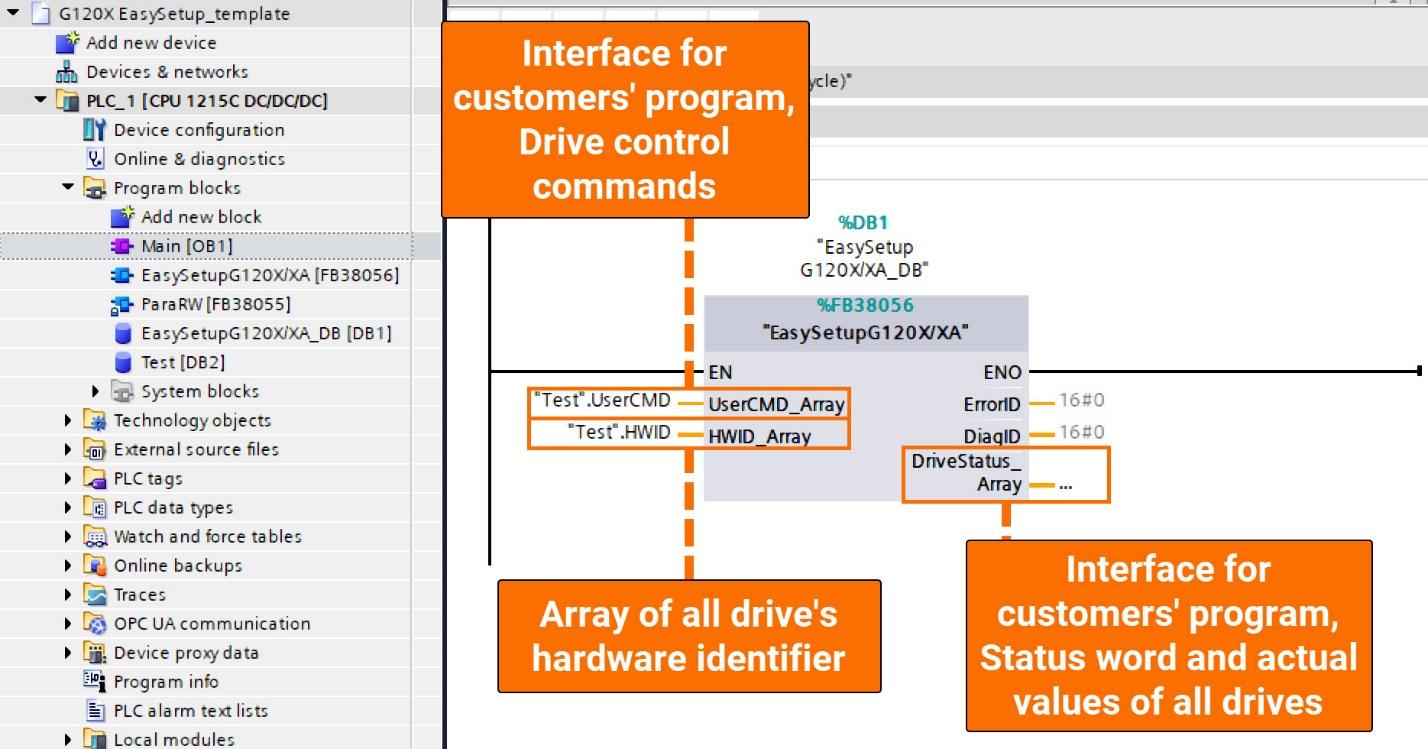Screen dimensions: 1428x749
Task: Collapse the Program blocks folder
Action: tap(68, 187)
